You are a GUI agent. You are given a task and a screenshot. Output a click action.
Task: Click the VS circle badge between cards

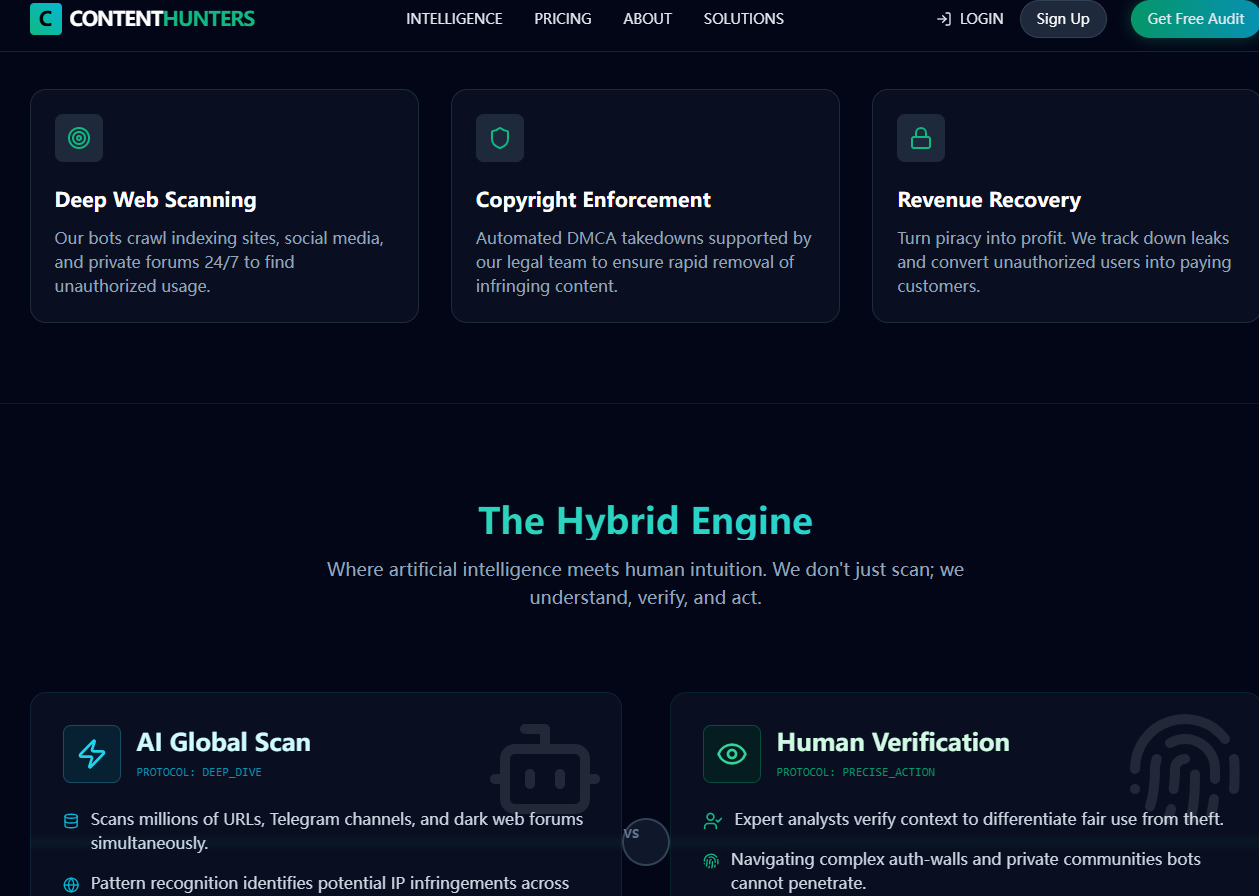[645, 841]
